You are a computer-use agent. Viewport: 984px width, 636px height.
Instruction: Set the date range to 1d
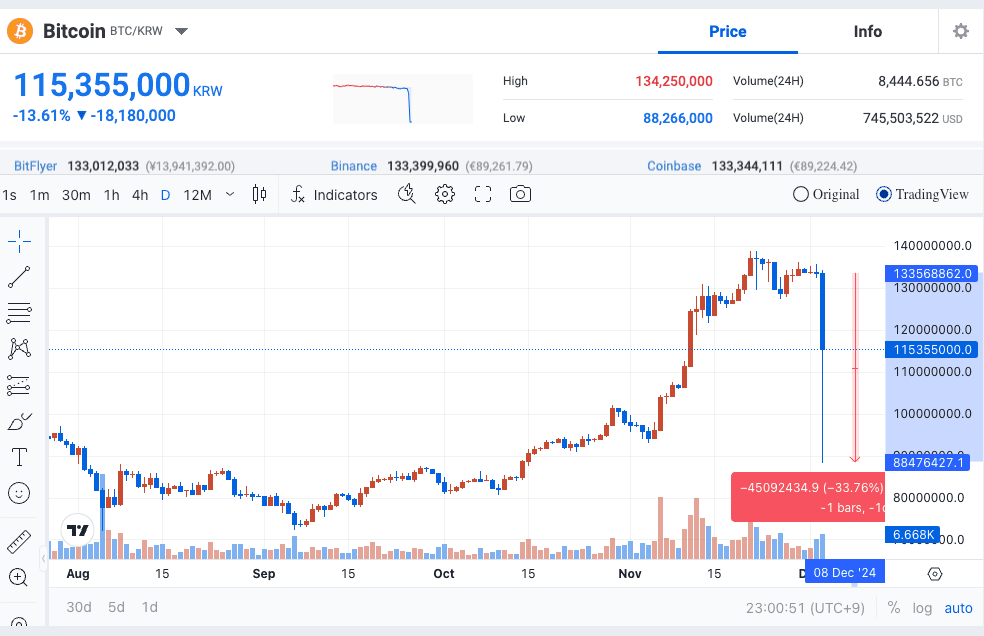(149, 607)
